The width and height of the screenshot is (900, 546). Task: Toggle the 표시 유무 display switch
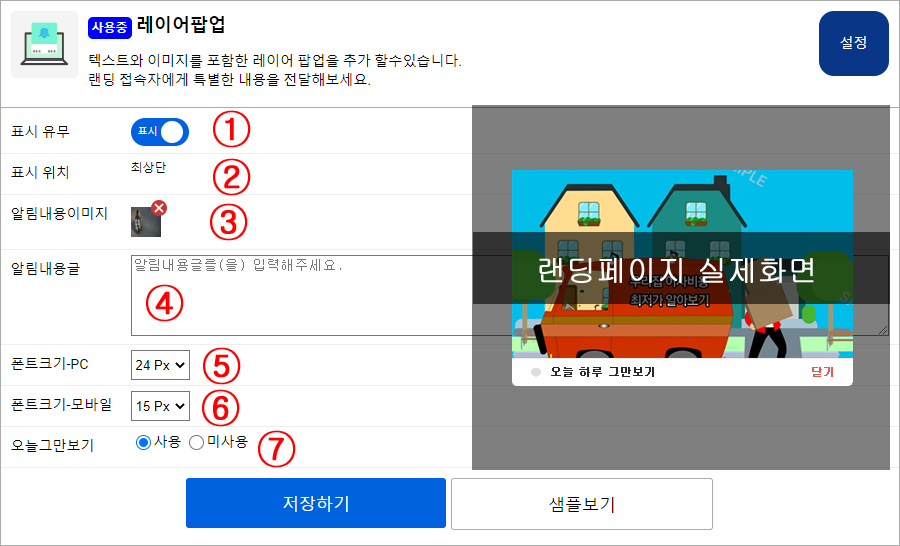tap(160, 131)
